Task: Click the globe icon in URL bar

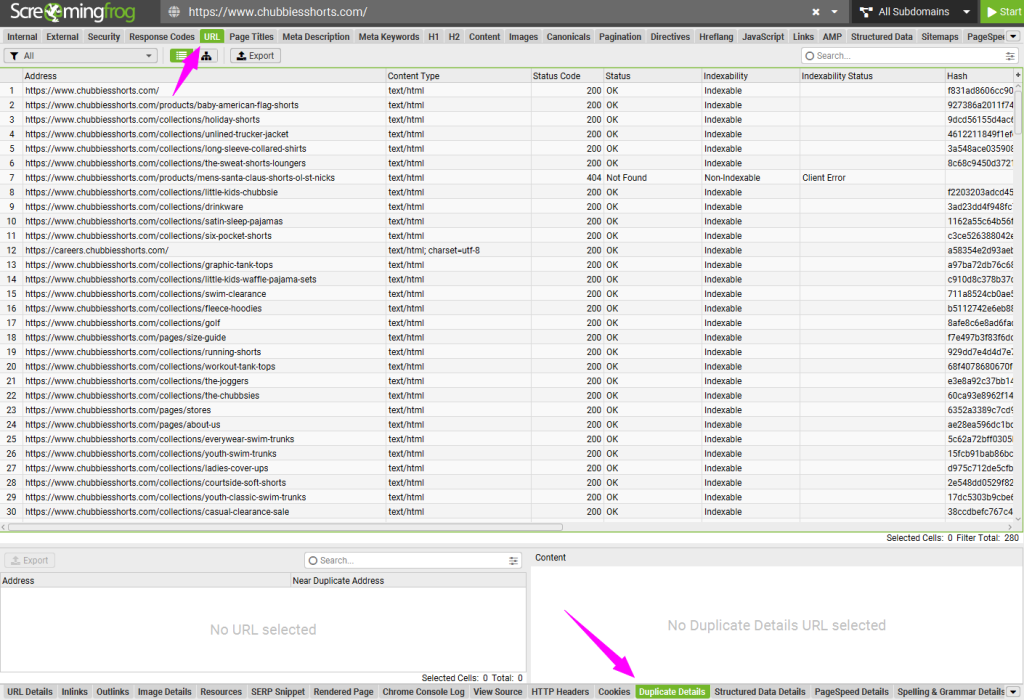Action: [x=175, y=12]
